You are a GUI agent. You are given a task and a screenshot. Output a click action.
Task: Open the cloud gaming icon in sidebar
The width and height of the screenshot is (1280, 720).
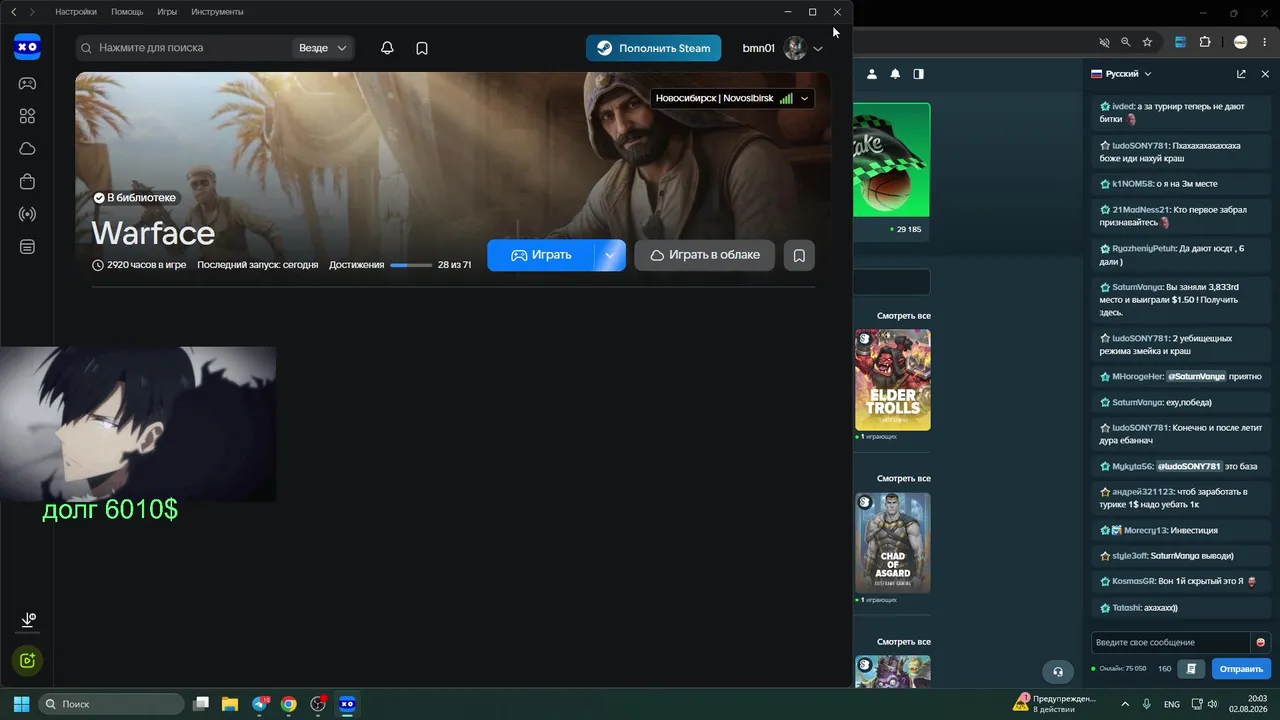(x=27, y=149)
